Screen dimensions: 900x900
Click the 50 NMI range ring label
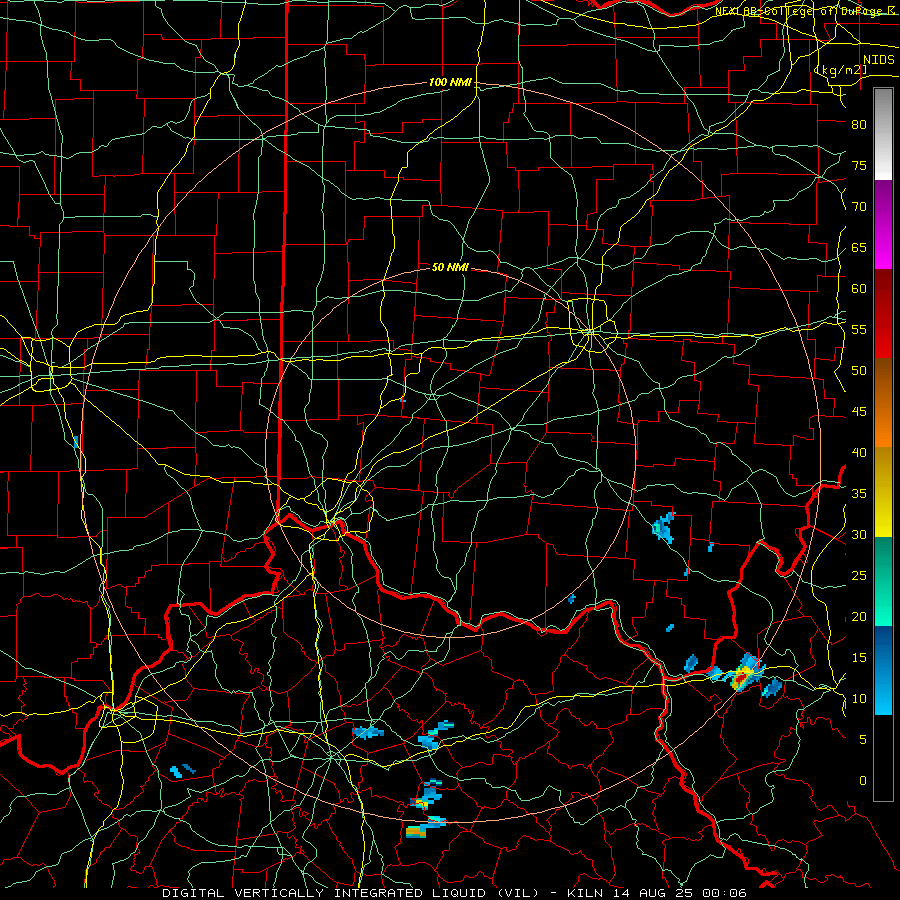pos(450,267)
